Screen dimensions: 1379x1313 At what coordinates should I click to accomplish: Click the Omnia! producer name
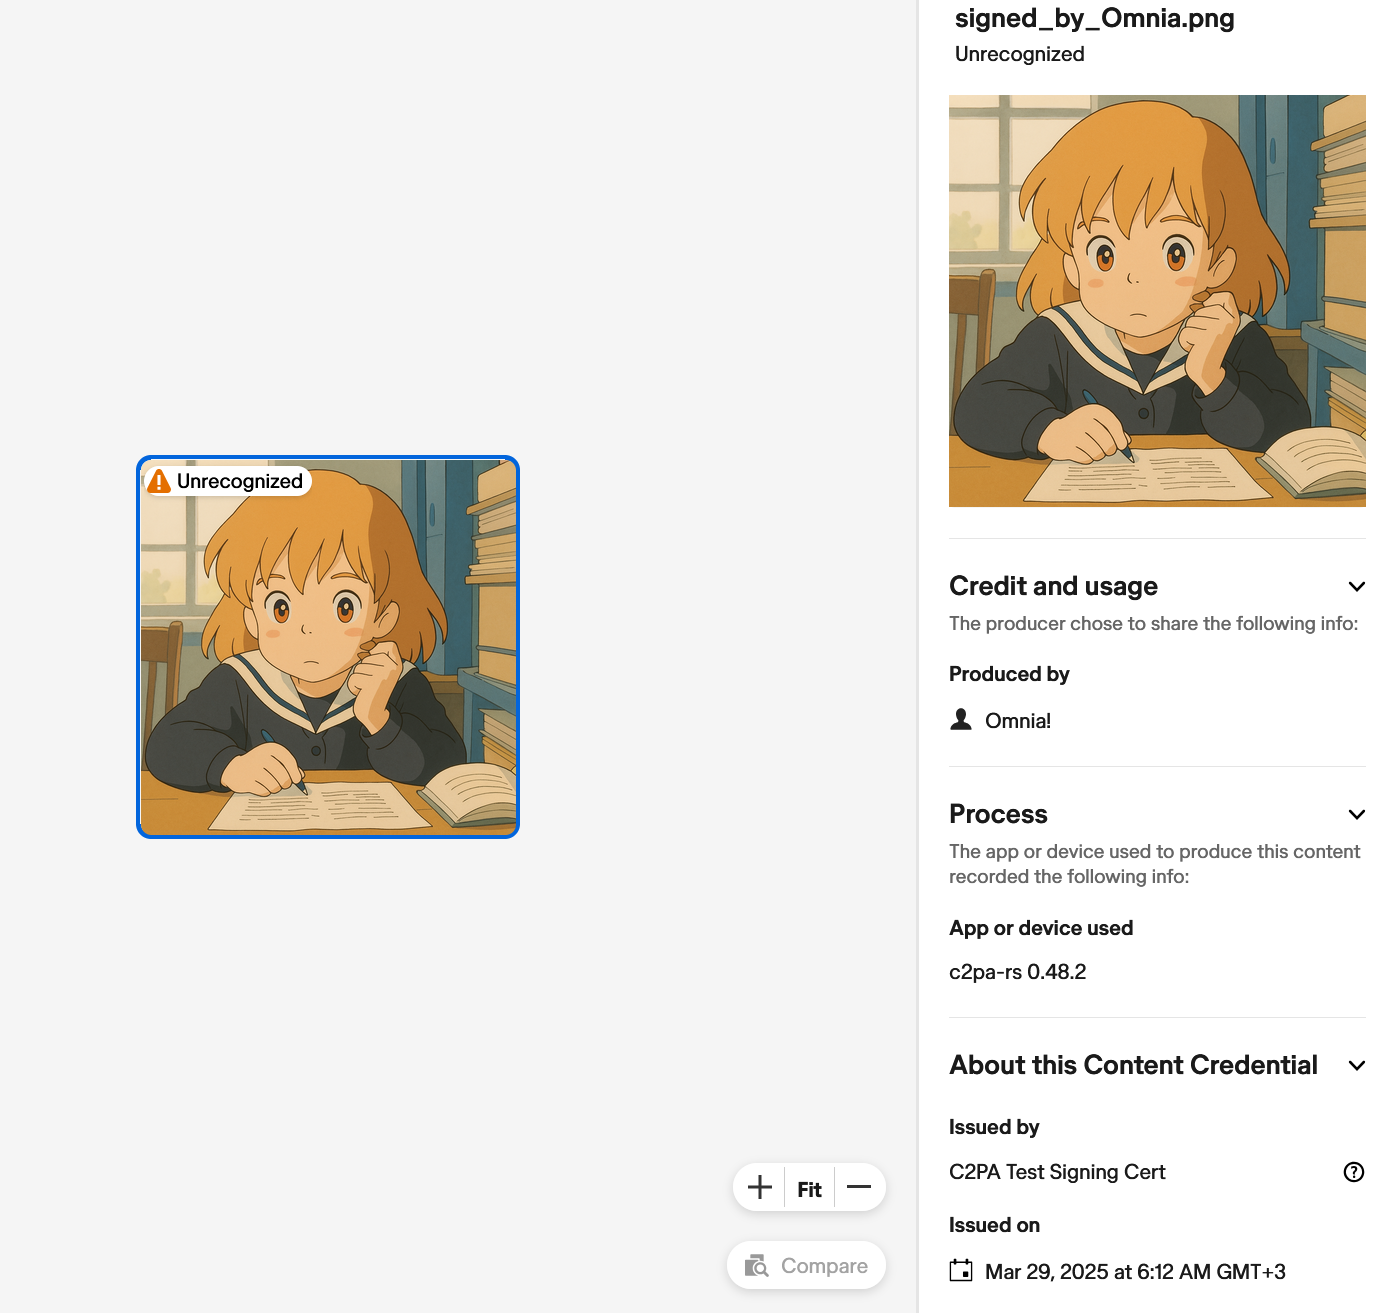click(1018, 721)
